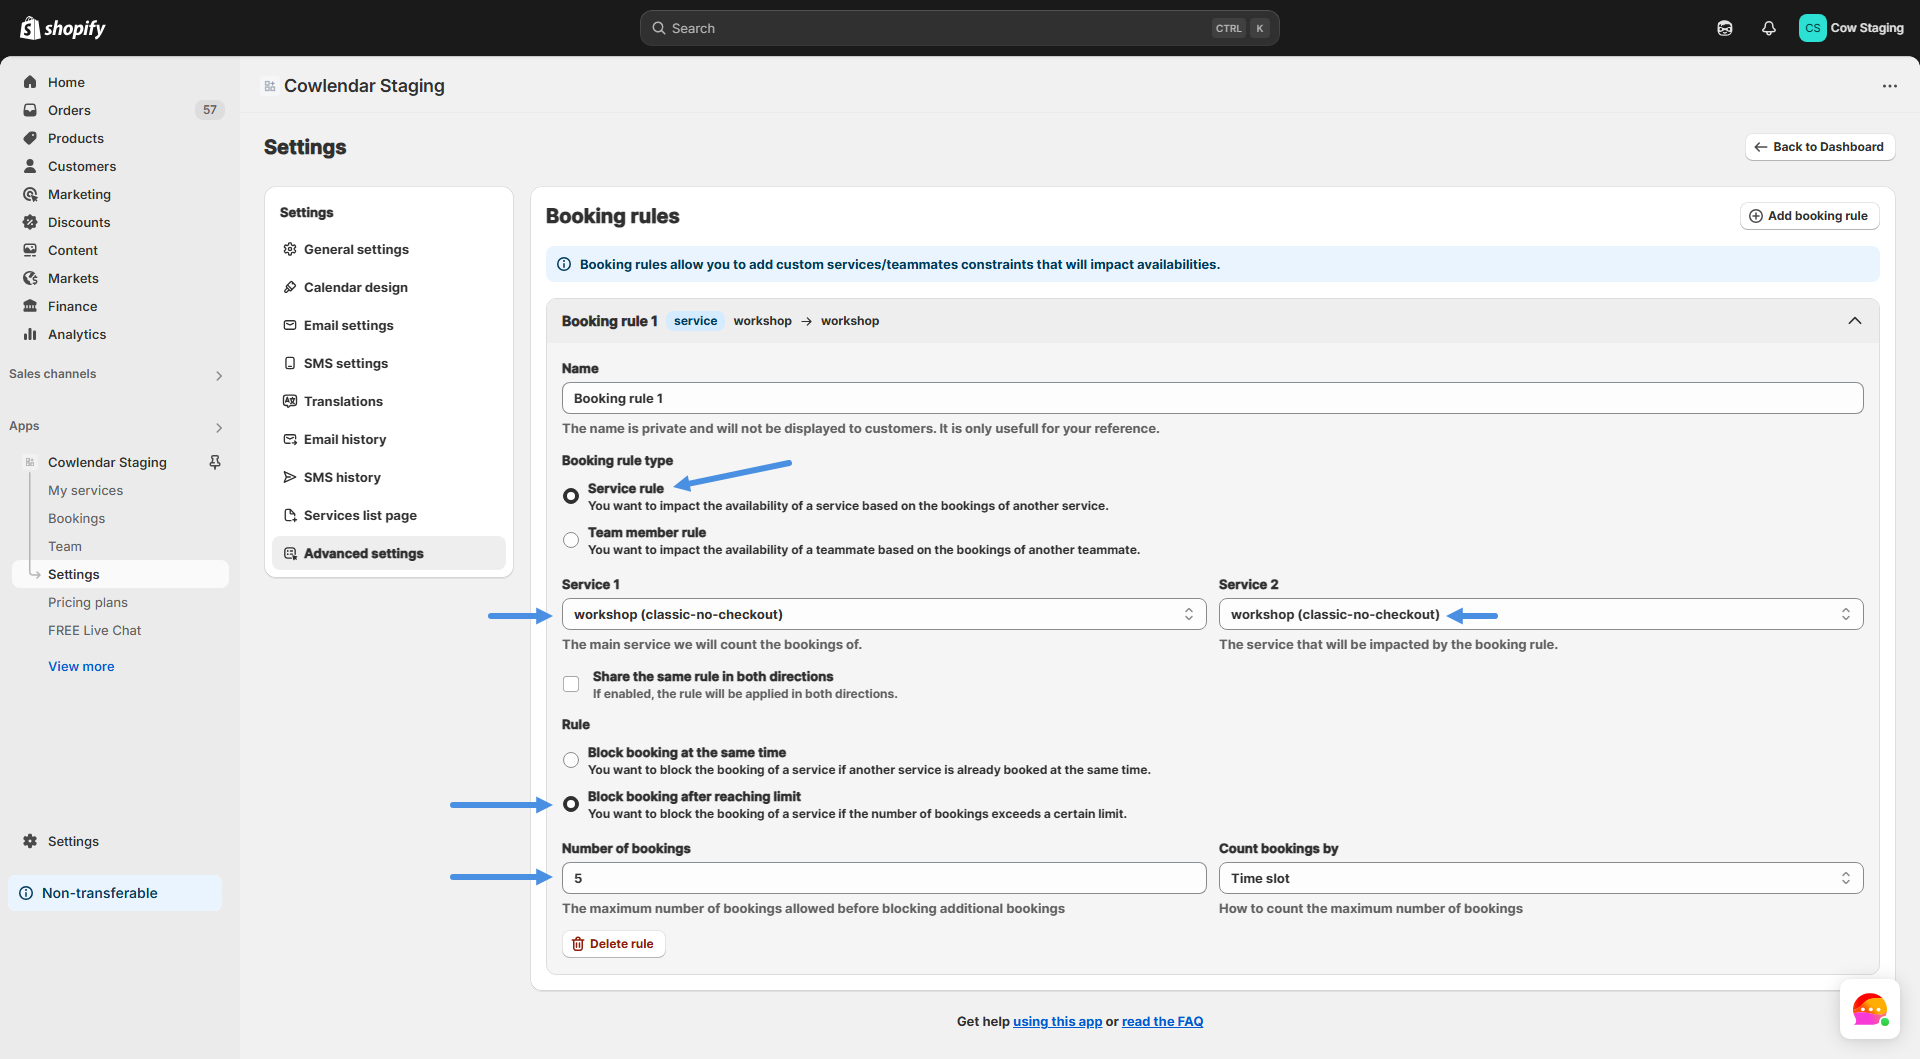Click the Orders icon in sidebar
Viewport: 1920px width, 1059px height.
[x=30, y=110]
